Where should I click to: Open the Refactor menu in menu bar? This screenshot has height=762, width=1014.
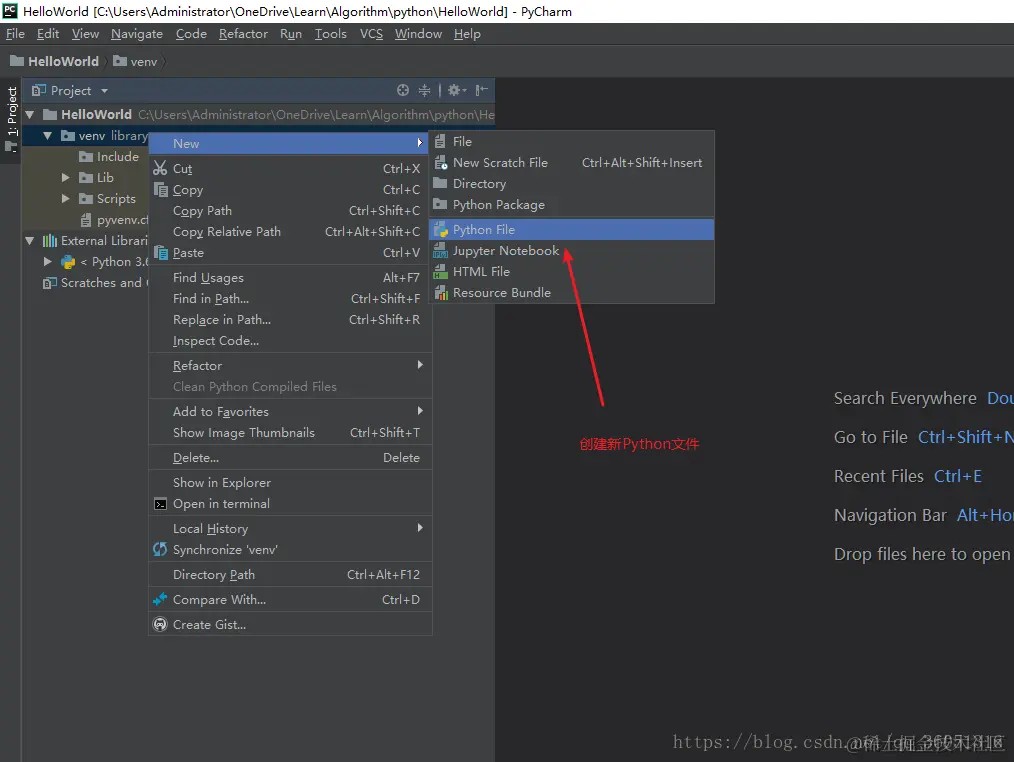tap(243, 34)
